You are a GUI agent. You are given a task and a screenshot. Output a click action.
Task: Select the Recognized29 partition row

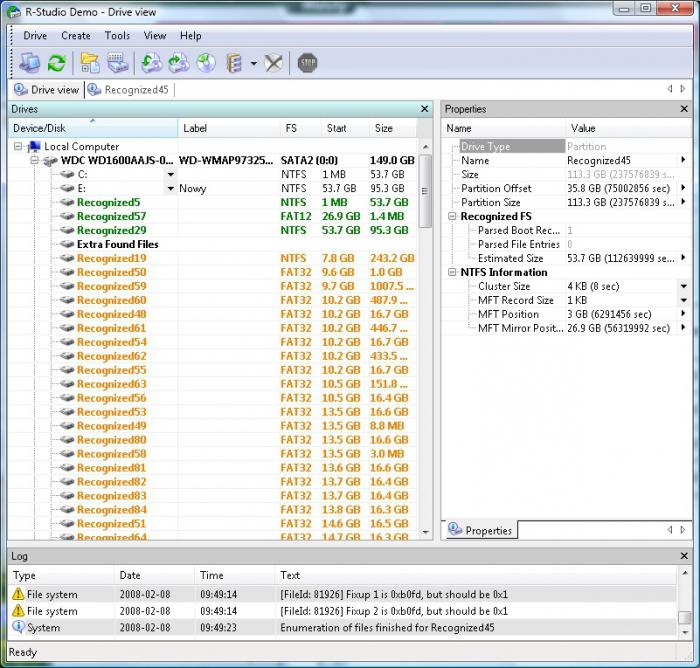(212, 230)
